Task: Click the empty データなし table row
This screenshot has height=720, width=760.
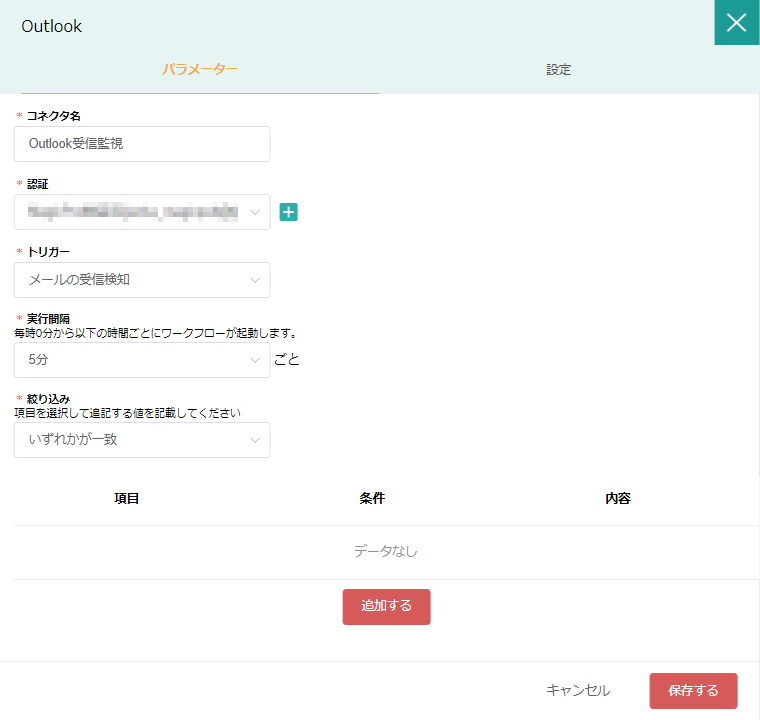Action: point(385,551)
